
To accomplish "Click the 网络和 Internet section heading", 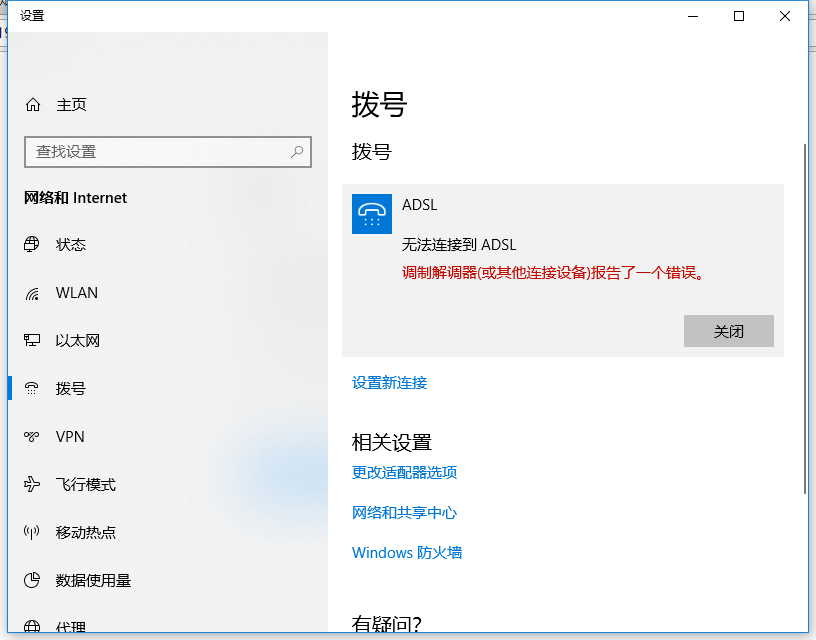I will [75, 198].
